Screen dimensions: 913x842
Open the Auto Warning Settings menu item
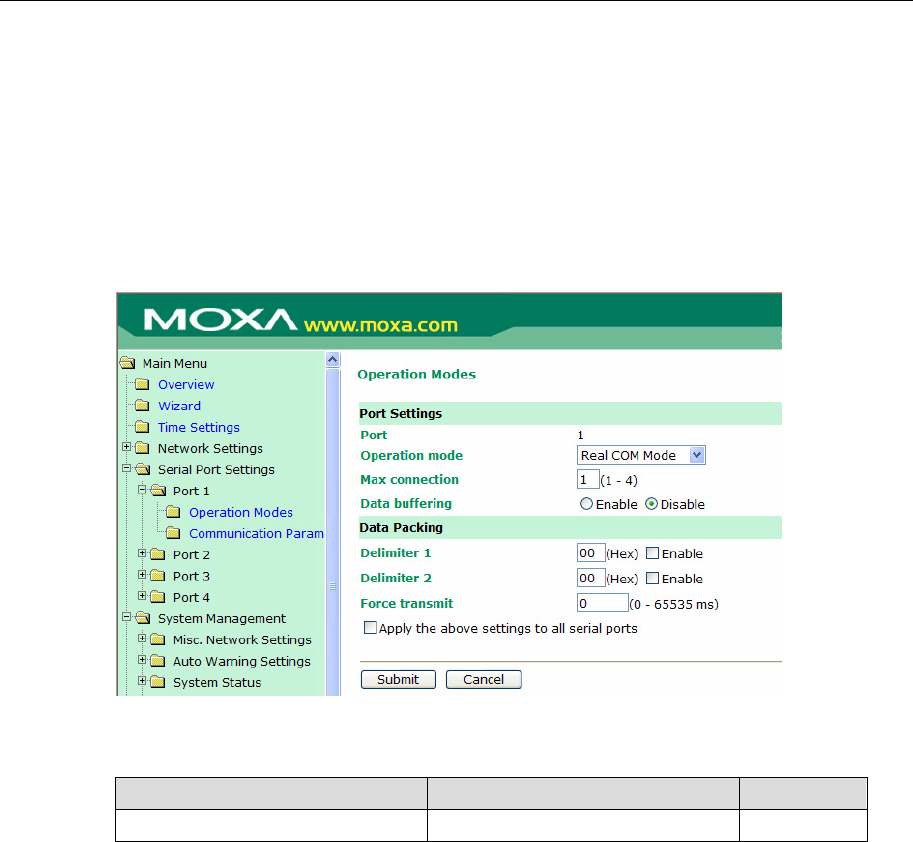241,661
